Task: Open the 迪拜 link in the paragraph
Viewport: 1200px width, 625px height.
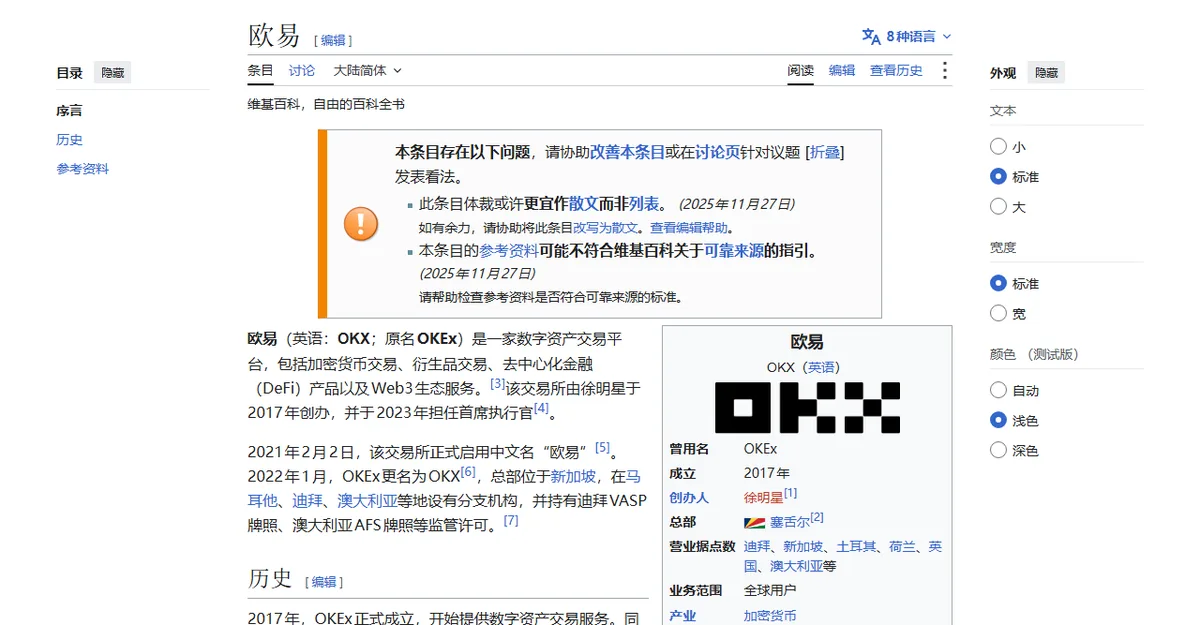Action: pos(307,500)
